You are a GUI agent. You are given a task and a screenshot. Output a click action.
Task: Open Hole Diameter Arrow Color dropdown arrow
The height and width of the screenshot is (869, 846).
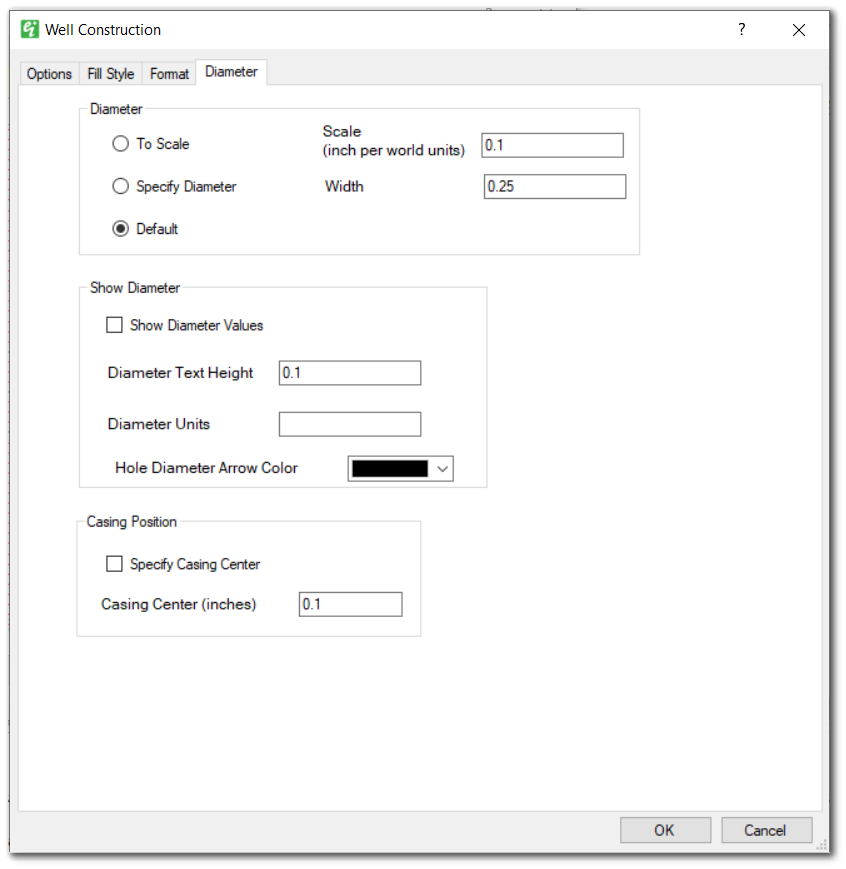443,468
